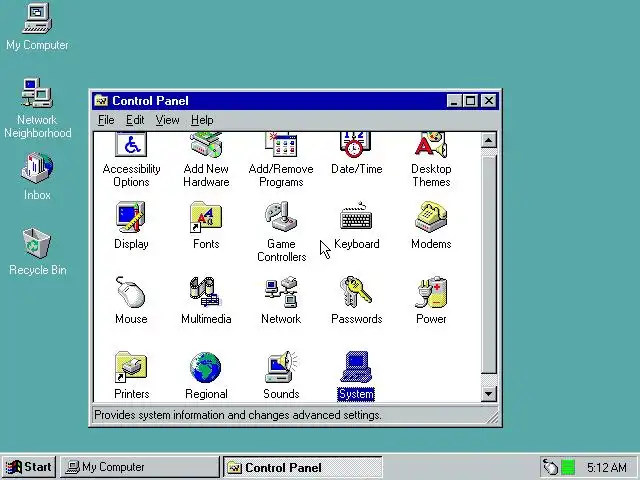
Task: Click the scrollbar up arrow
Action: click(x=489, y=140)
